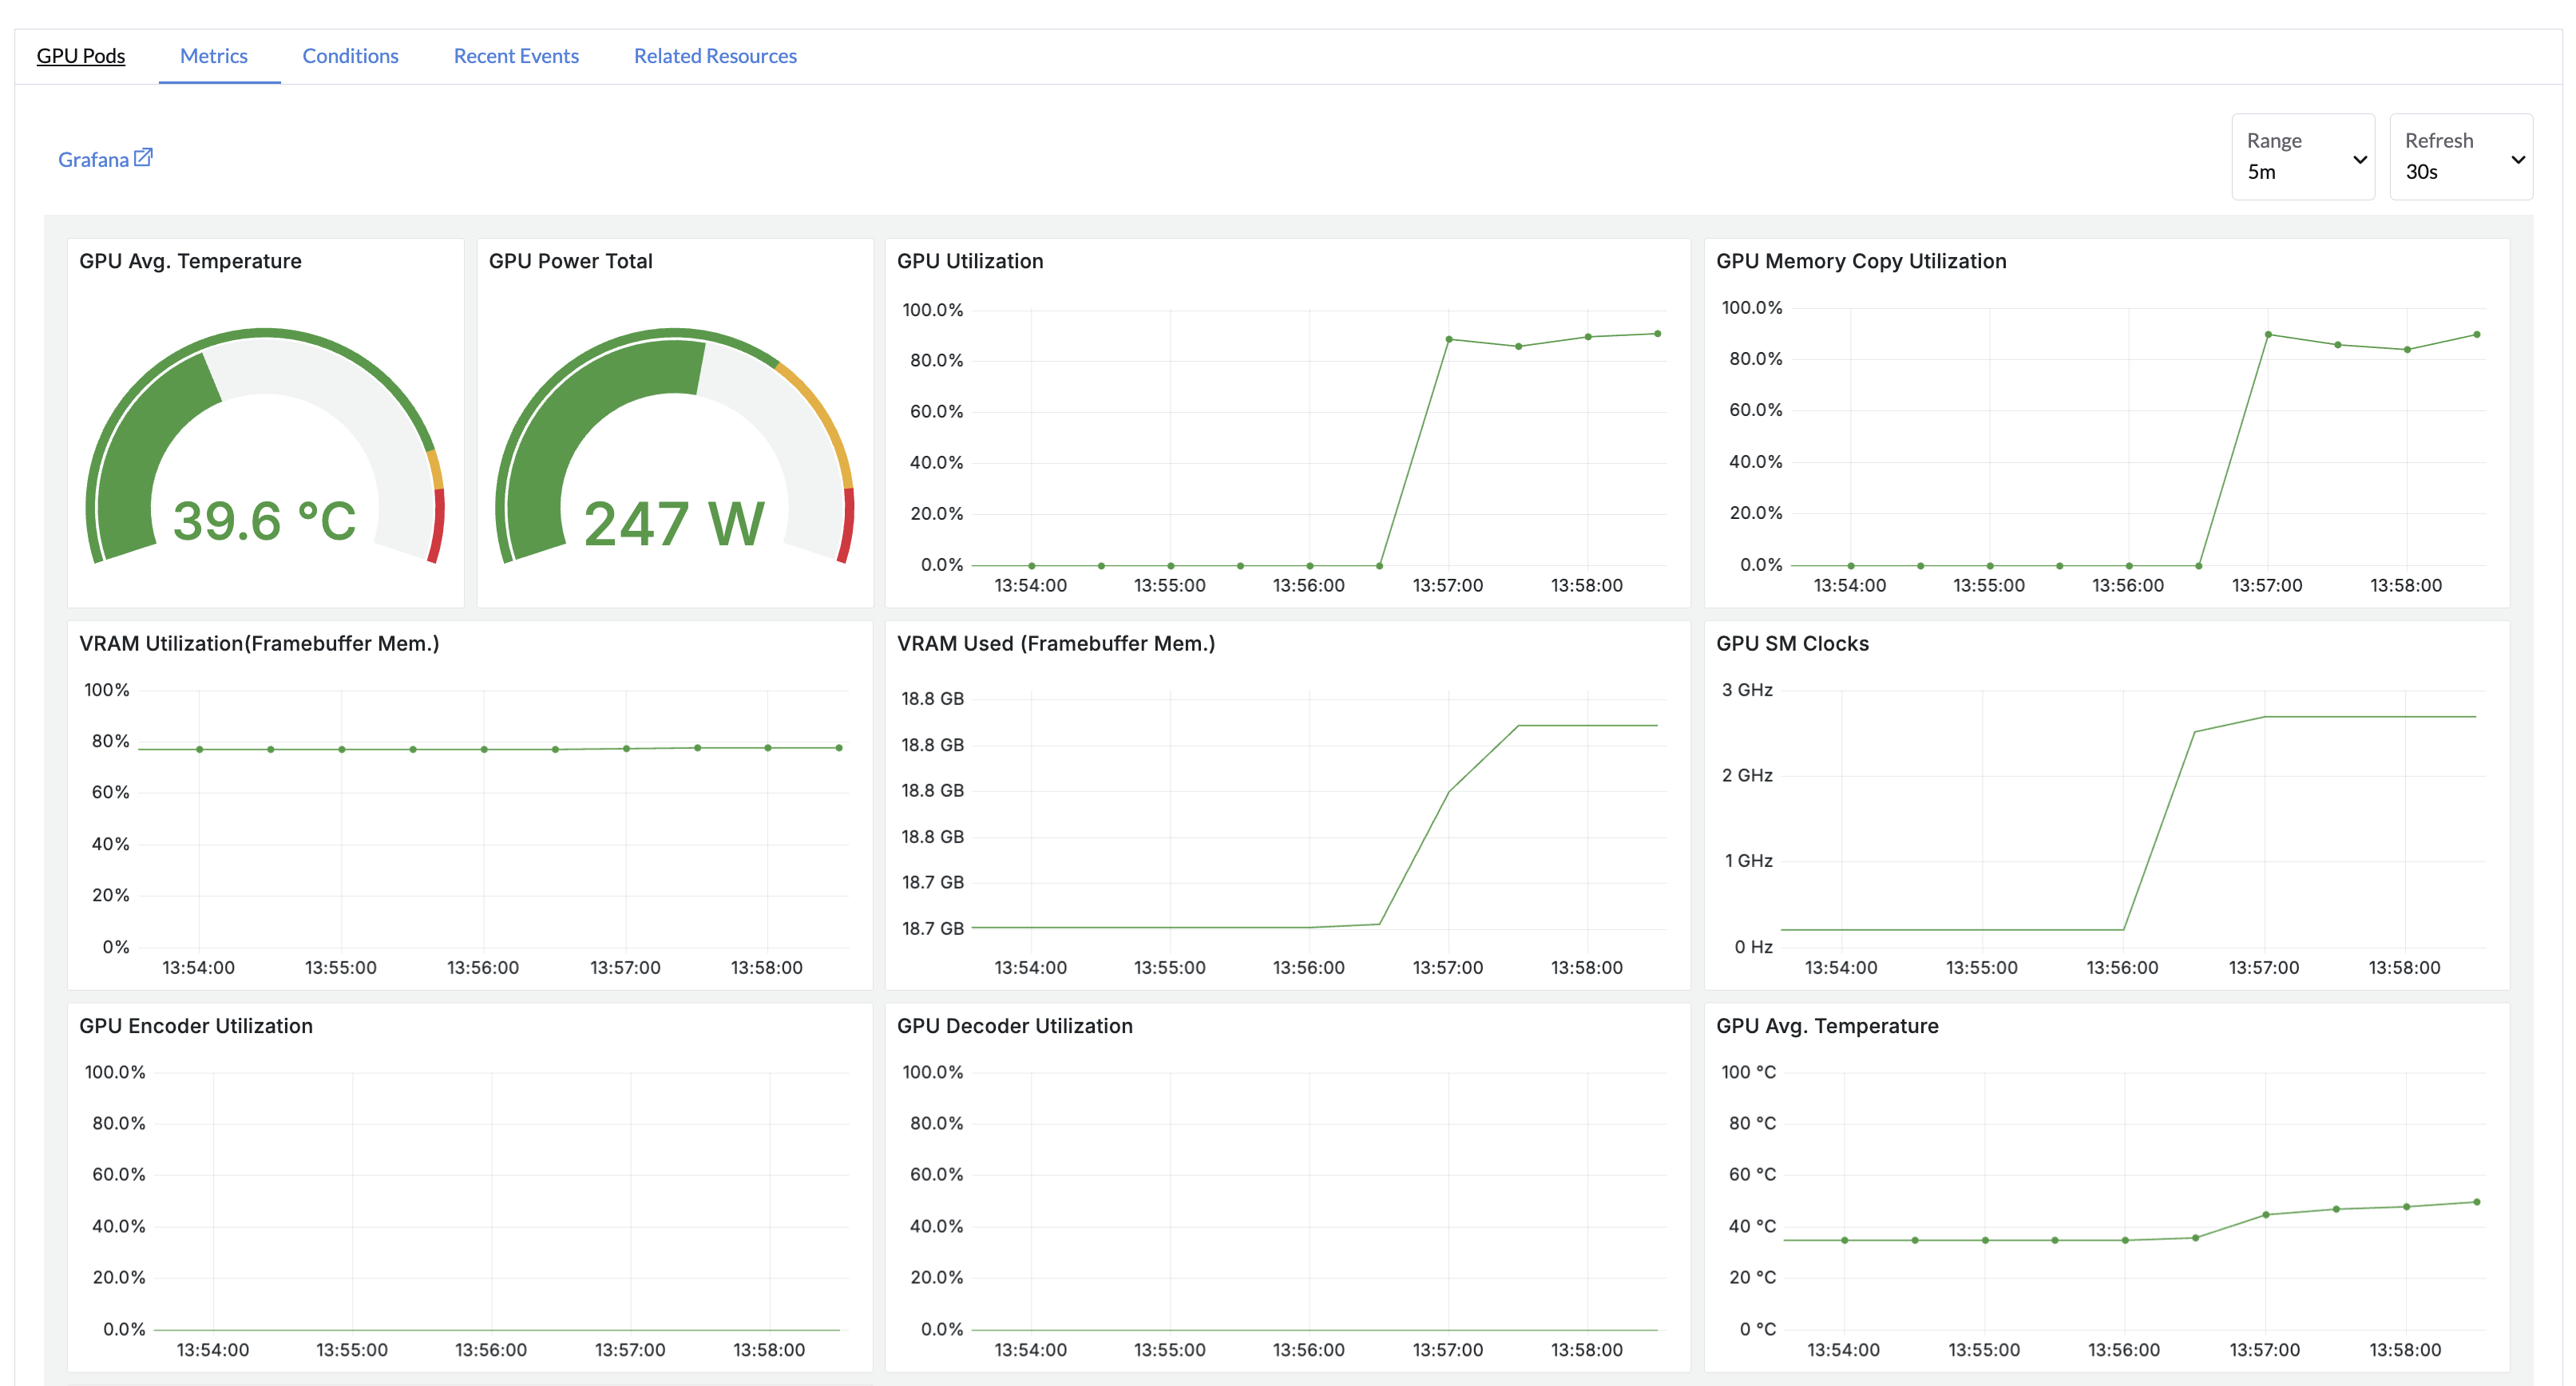Click the 13:56:00 label in VRAM Used chart
The width and height of the screenshot is (2576, 1386).
(x=1309, y=968)
